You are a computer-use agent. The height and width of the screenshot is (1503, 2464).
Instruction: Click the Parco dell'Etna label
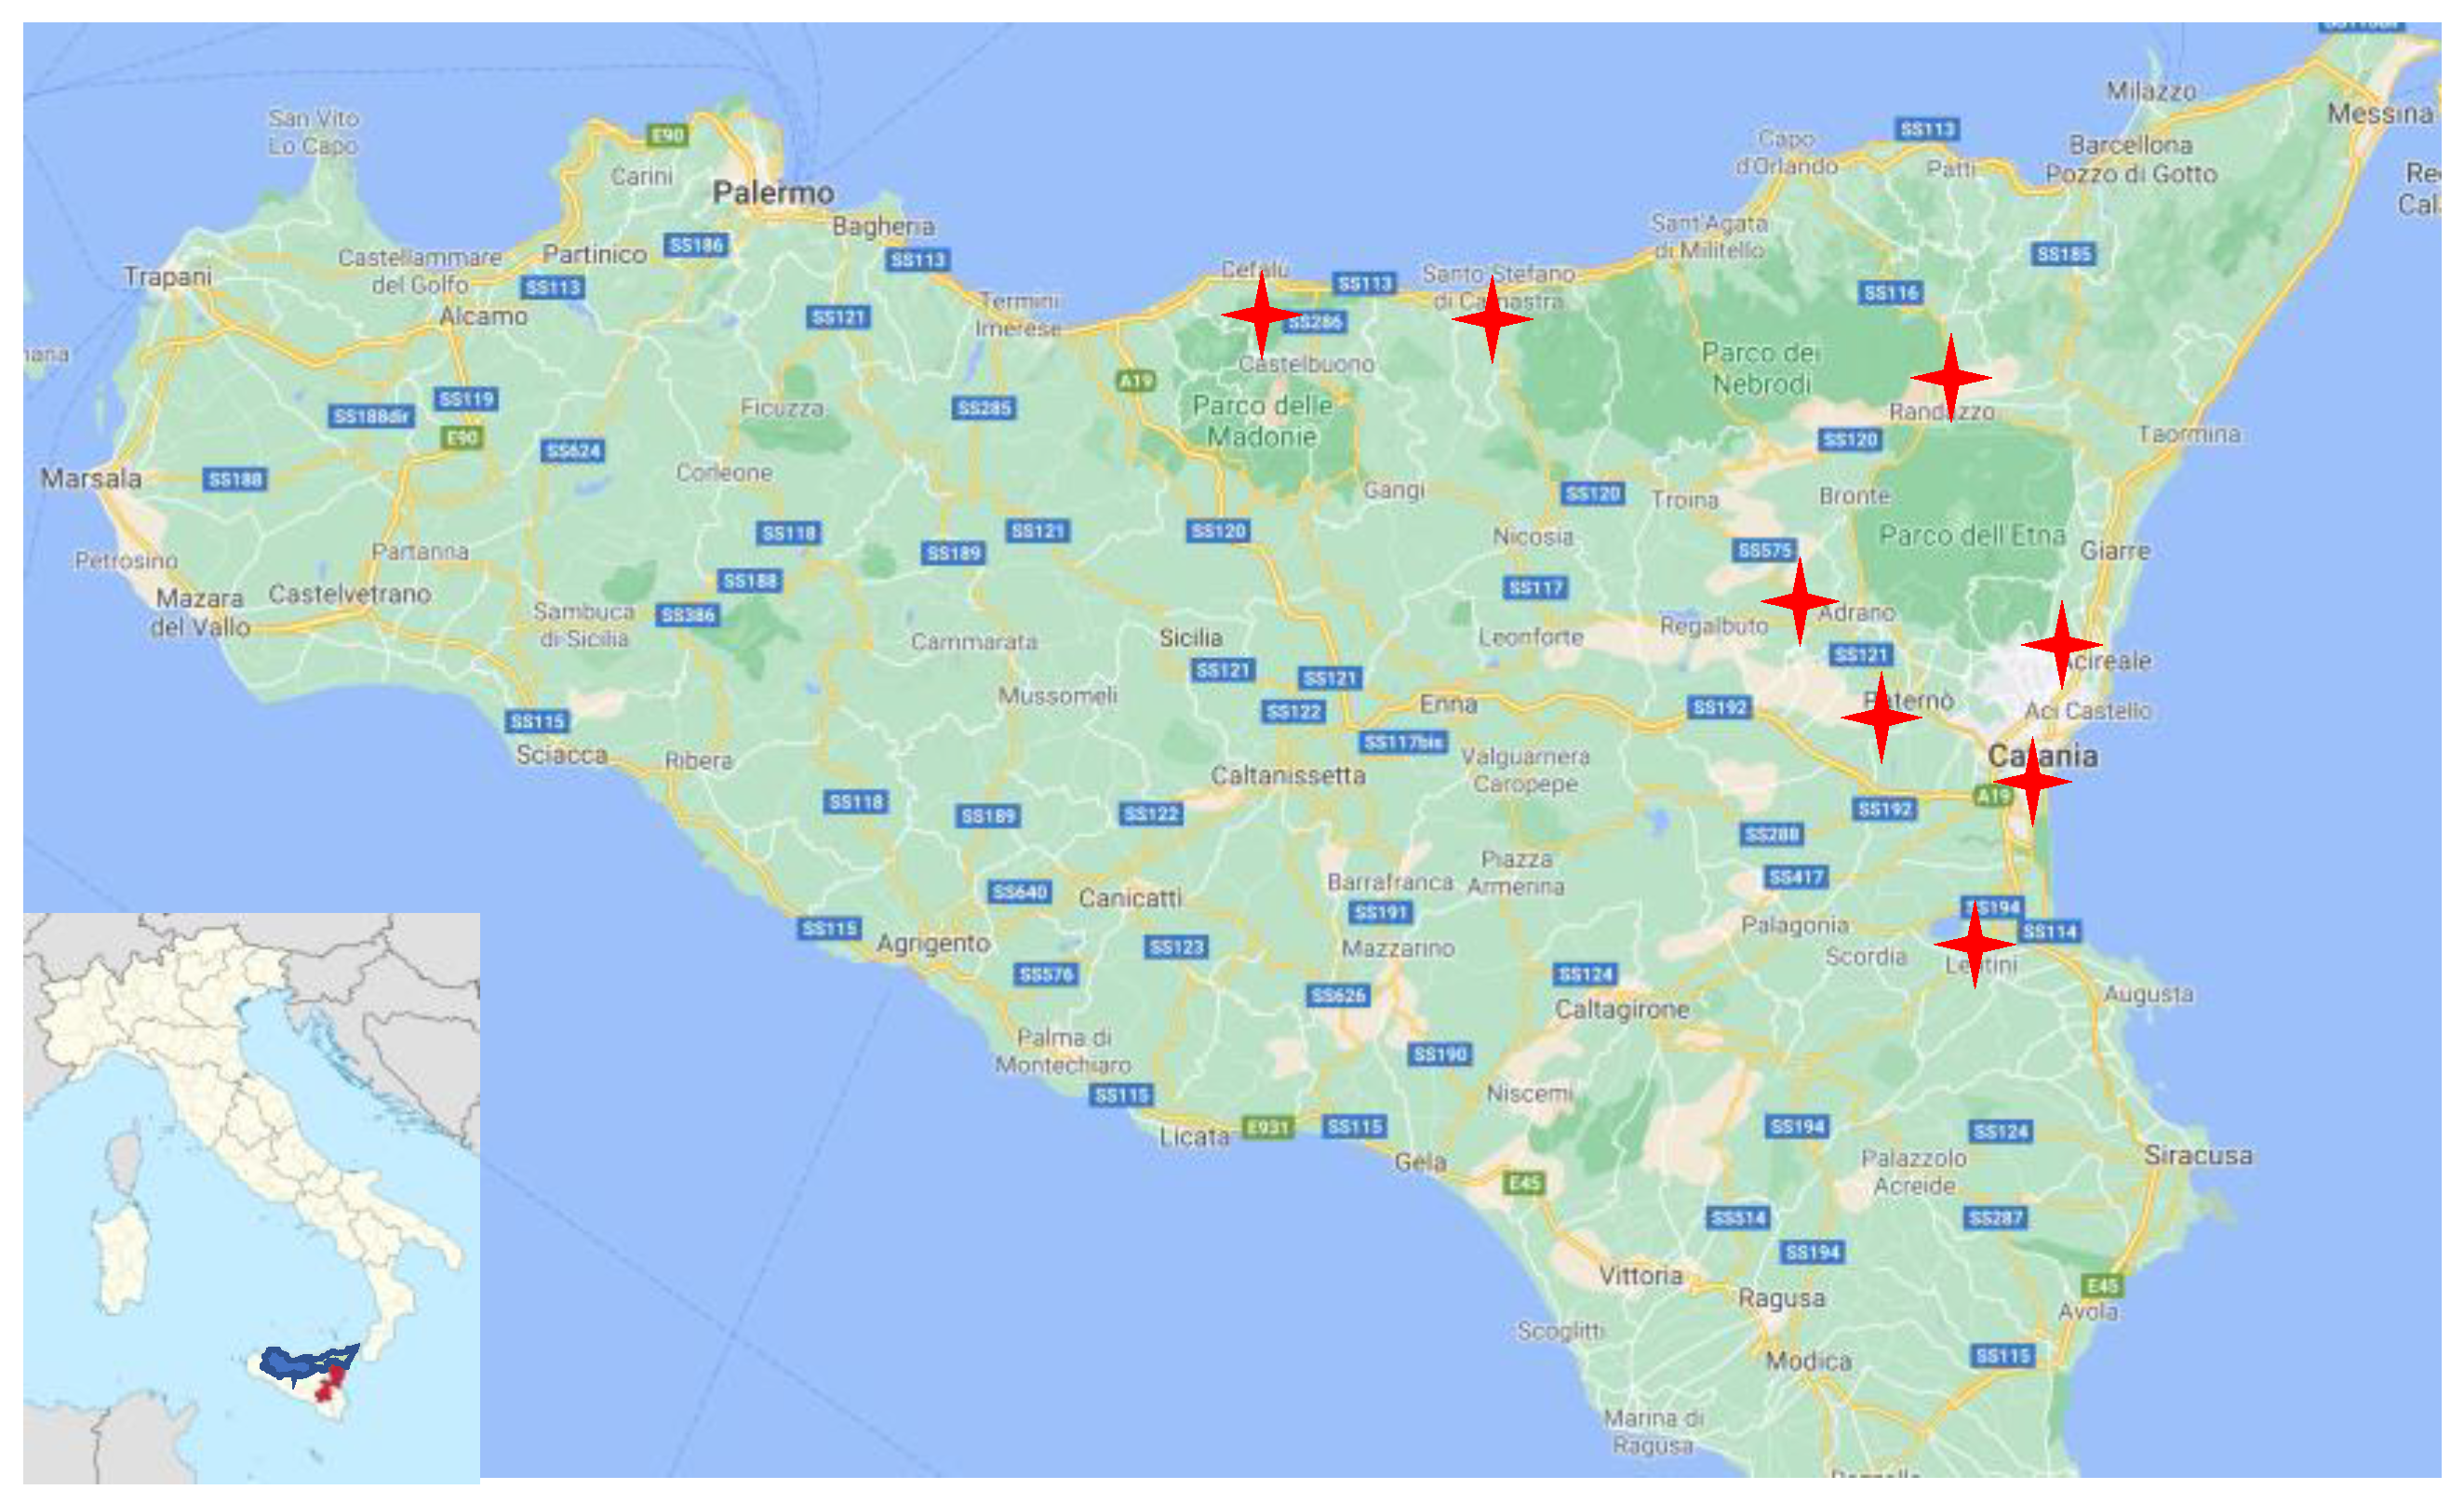[x=1972, y=536]
